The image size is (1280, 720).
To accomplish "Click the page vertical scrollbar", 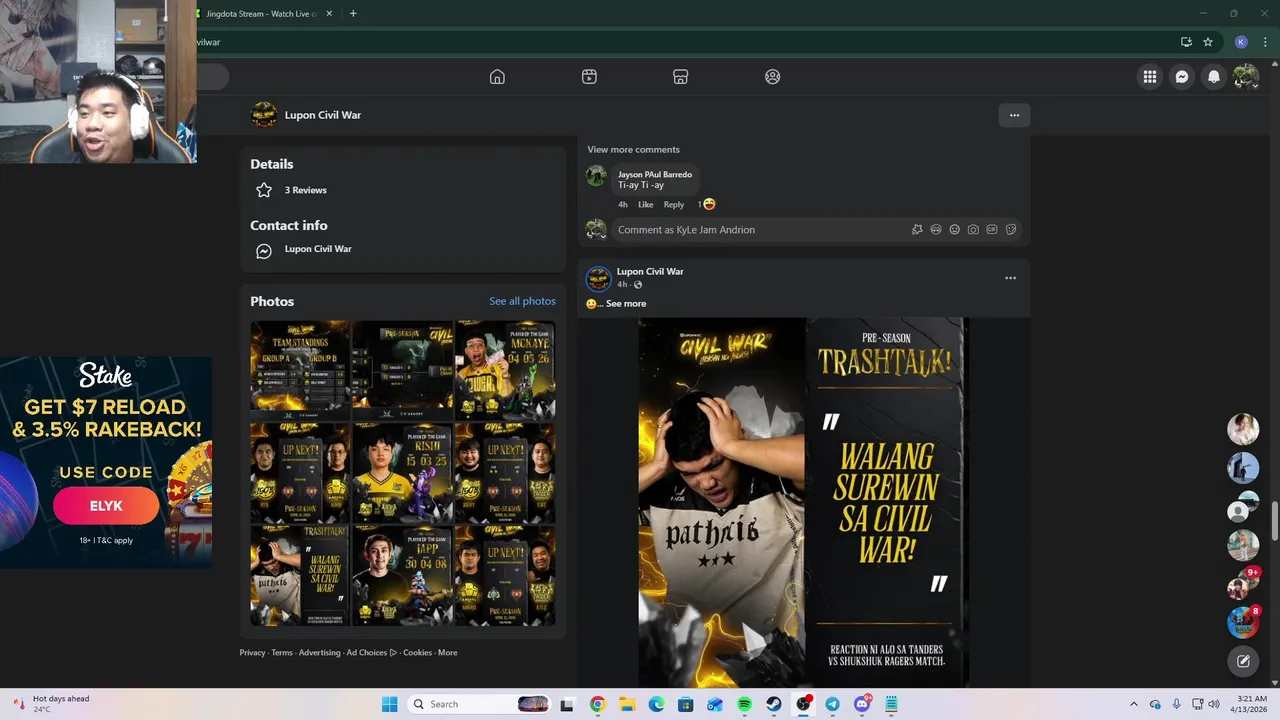I will pyautogui.click(x=1274, y=522).
